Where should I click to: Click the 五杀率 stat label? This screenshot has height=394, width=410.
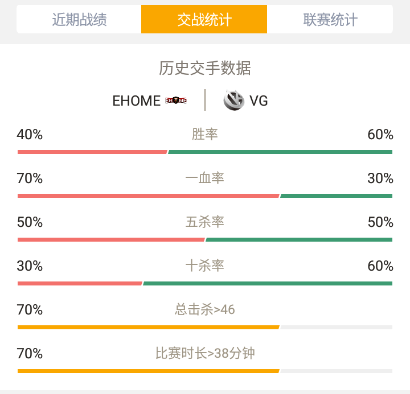point(205,222)
